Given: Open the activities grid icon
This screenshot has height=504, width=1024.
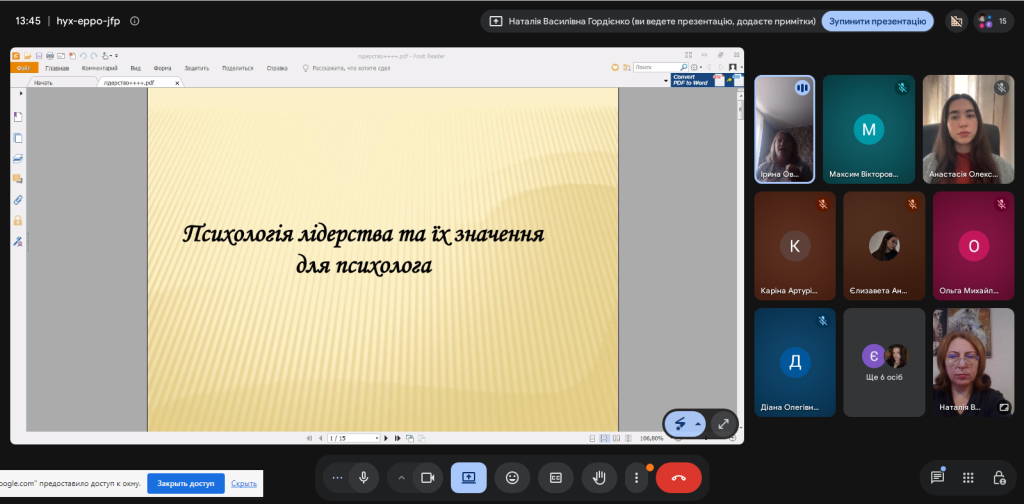Looking at the screenshot, I should [x=968, y=477].
